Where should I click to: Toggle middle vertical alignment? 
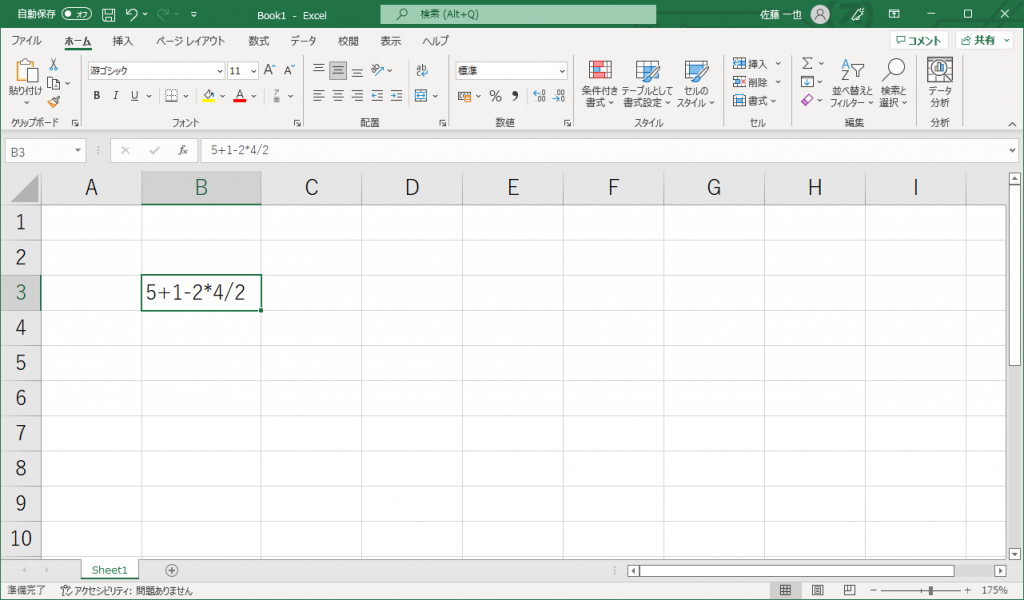click(338, 70)
